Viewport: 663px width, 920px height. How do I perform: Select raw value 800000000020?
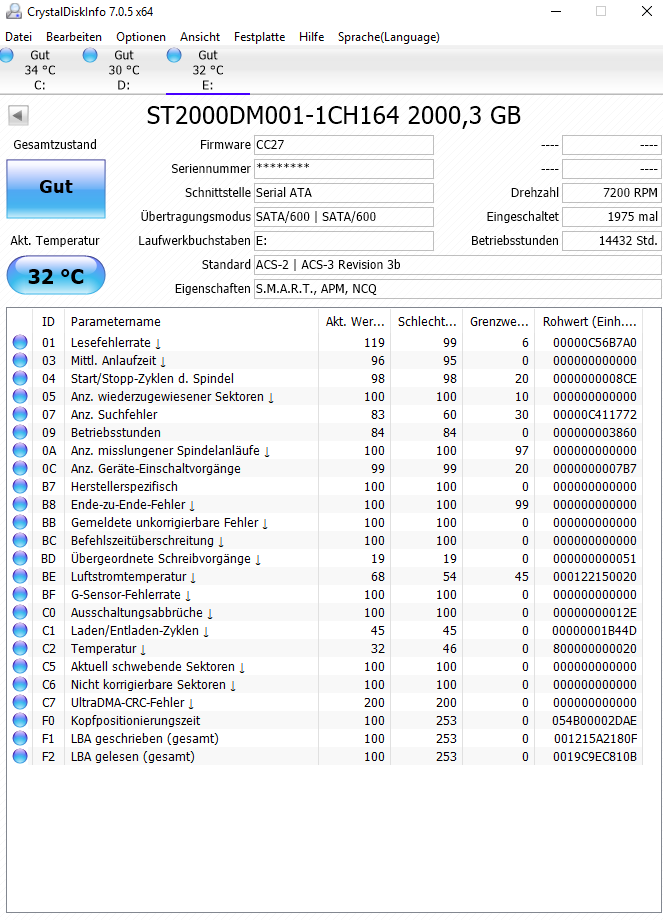[594, 649]
